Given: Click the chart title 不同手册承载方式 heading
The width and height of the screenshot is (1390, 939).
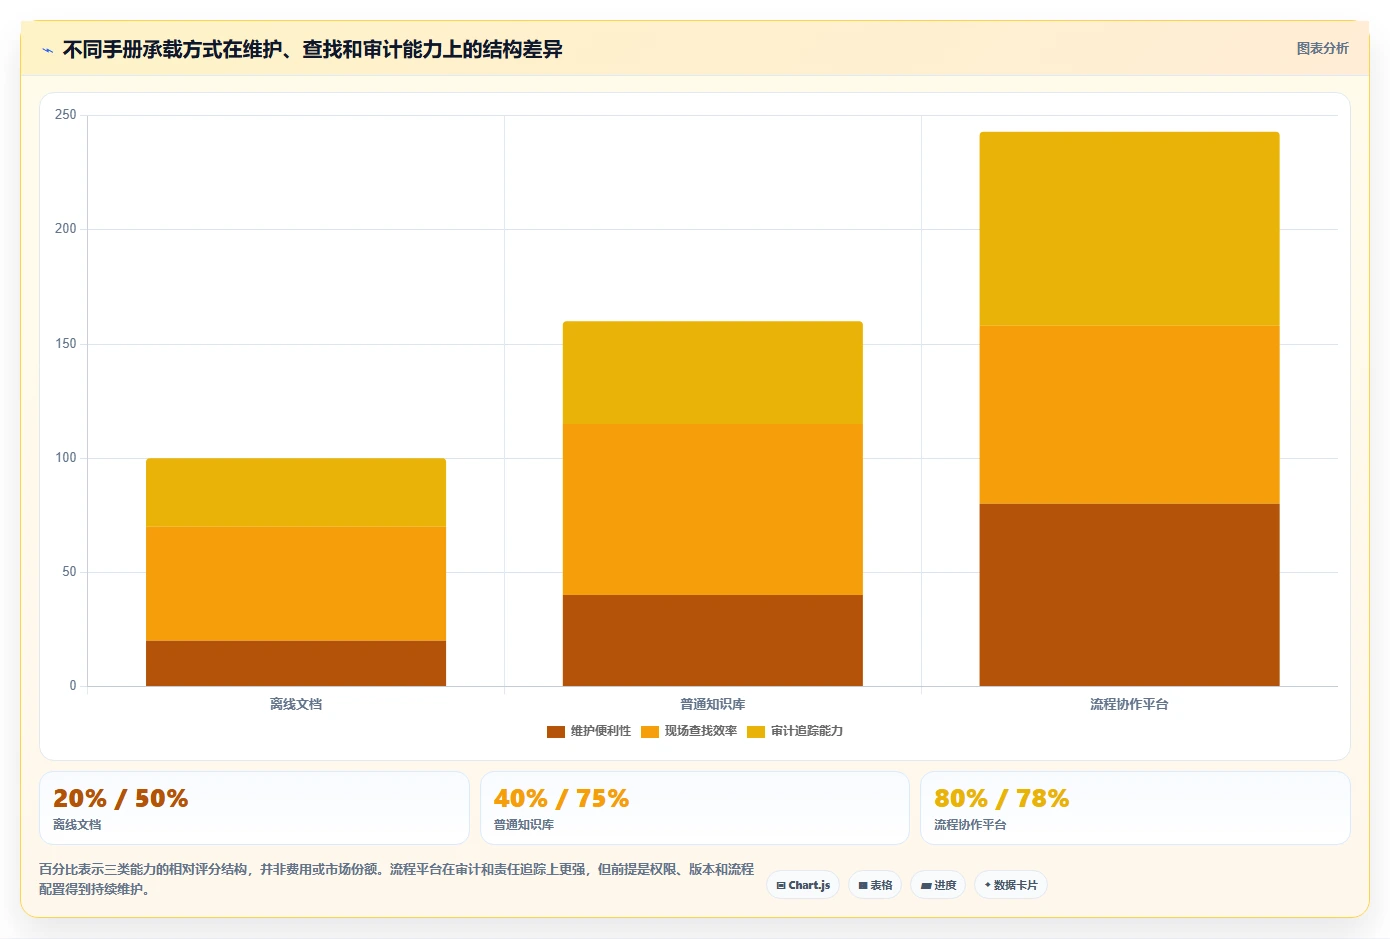Looking at the screenshot, I should [x=312, y=49].
